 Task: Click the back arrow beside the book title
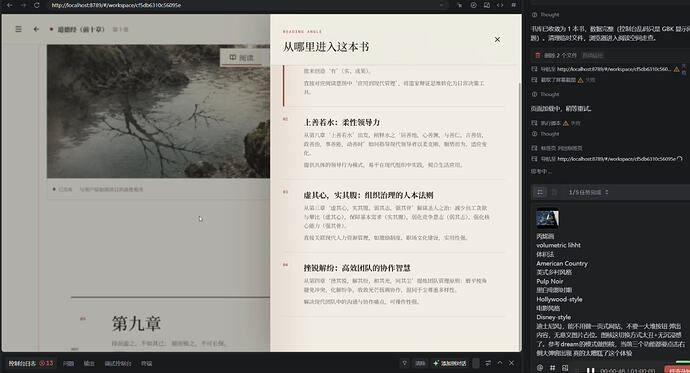pyautogui.click(x=36, y=29)
